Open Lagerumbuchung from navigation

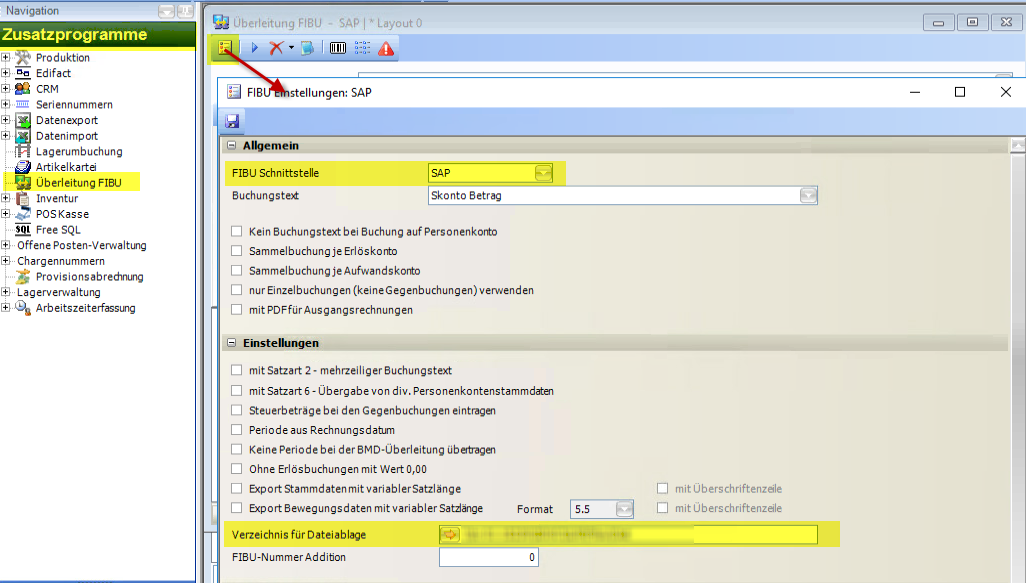point(79,152)
